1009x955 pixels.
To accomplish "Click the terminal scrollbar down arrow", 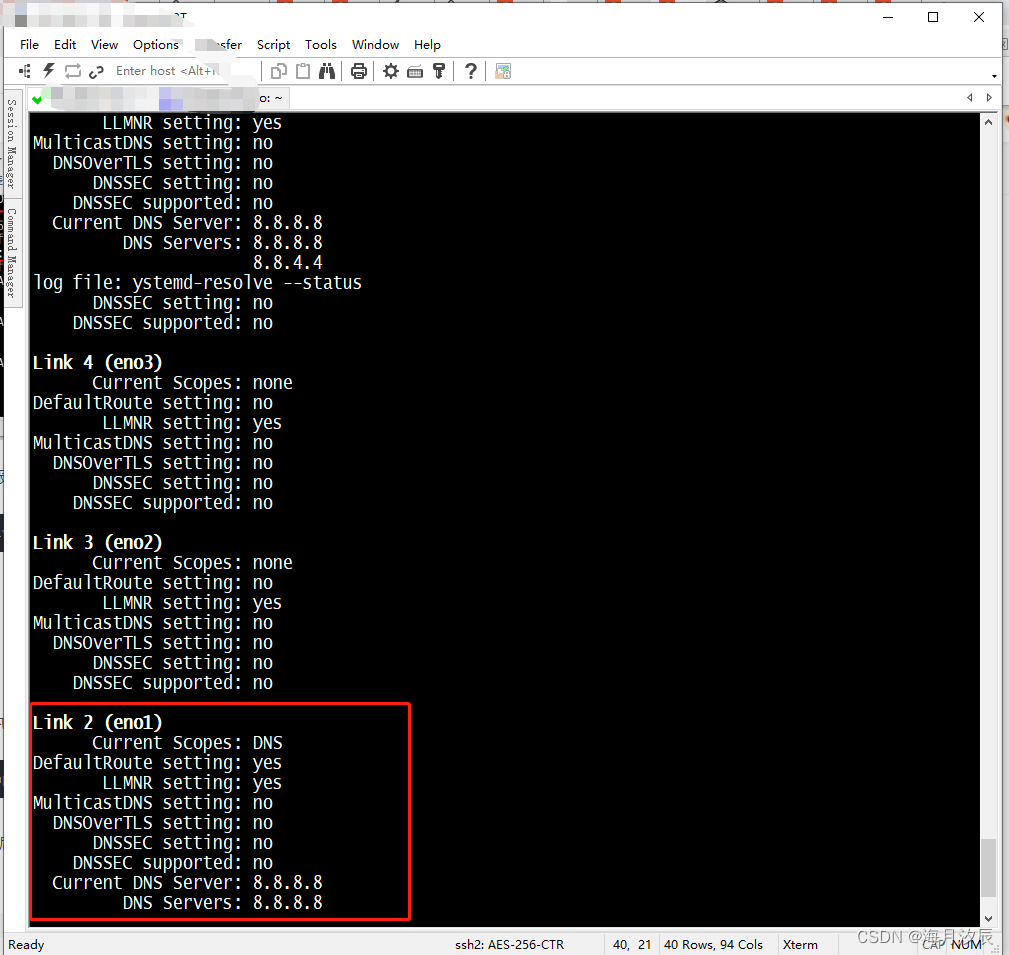I will (x=988, y=919).
